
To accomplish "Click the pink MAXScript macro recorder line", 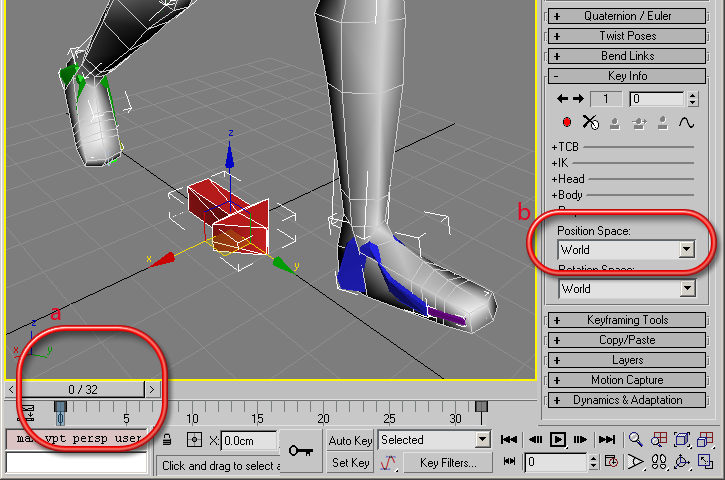I will tap(76, 438).
